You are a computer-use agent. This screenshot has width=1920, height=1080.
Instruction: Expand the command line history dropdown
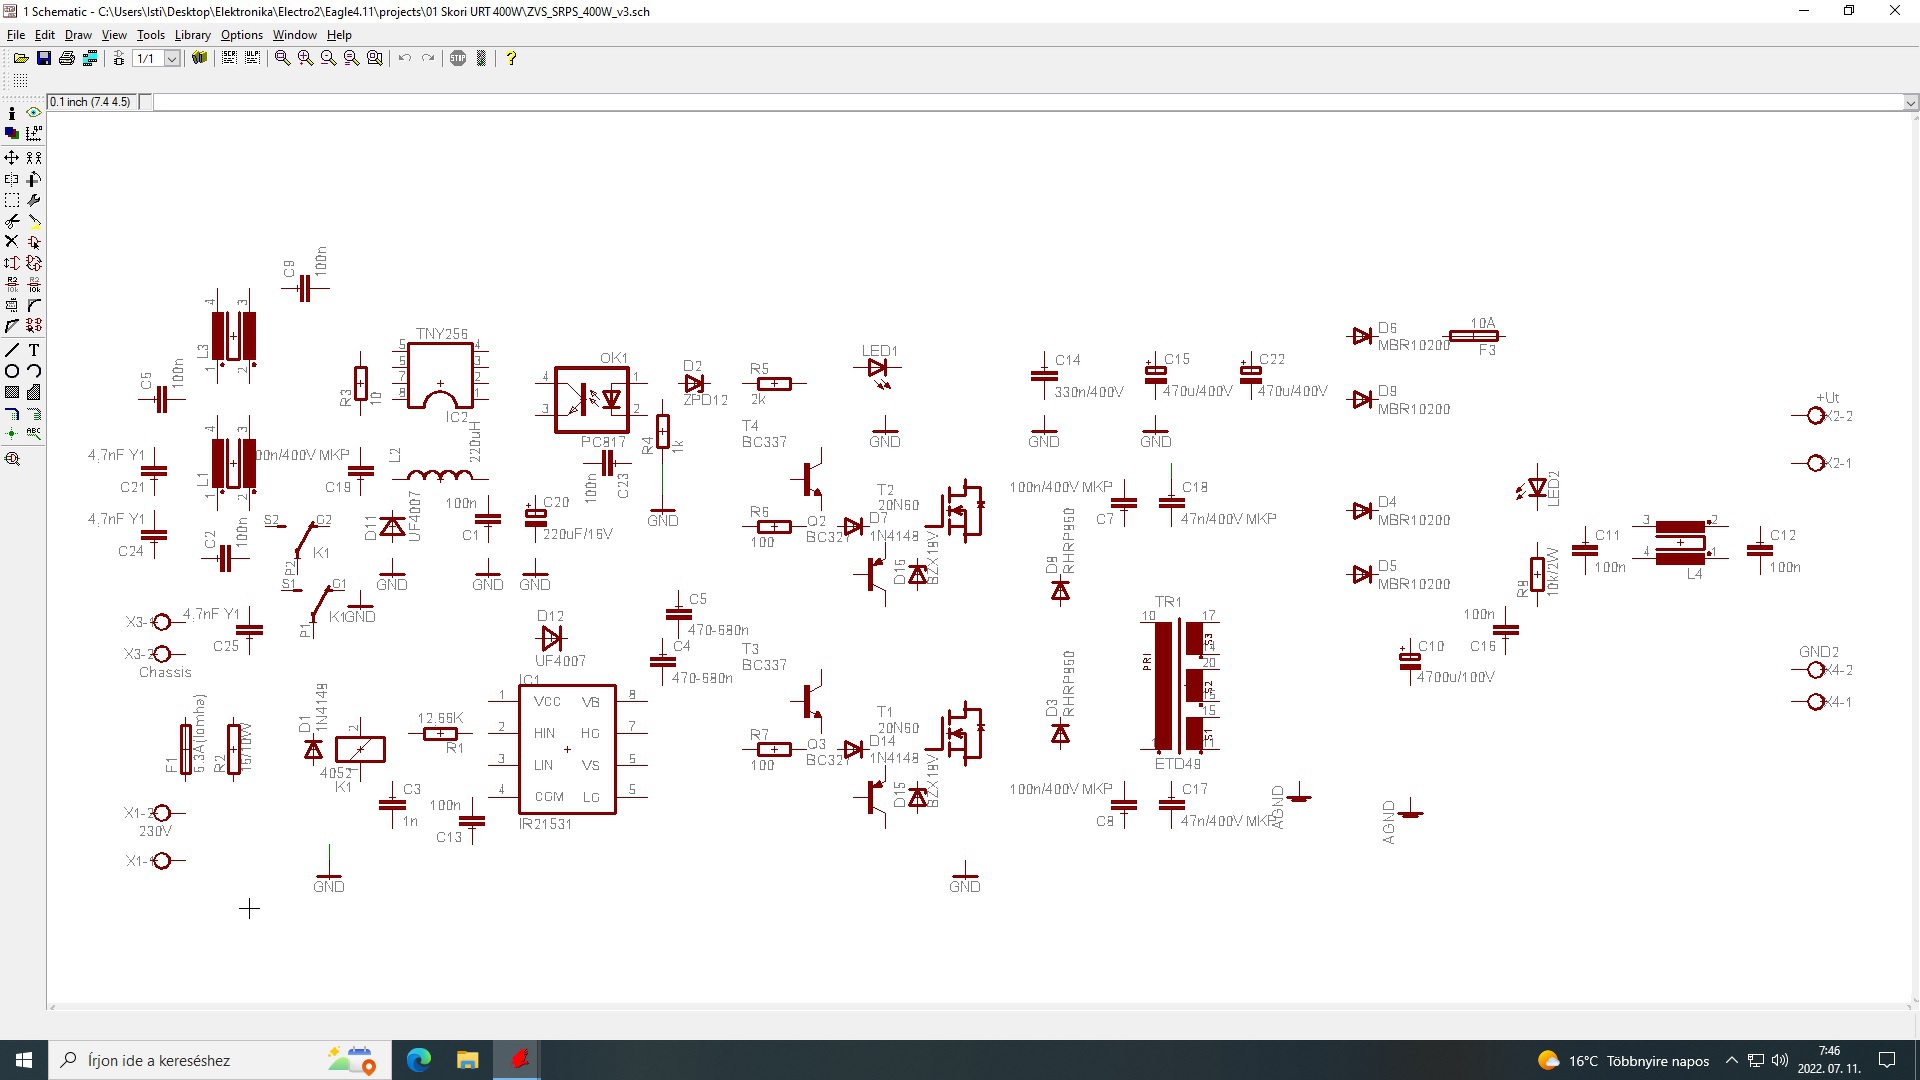tap(1910, 102)
